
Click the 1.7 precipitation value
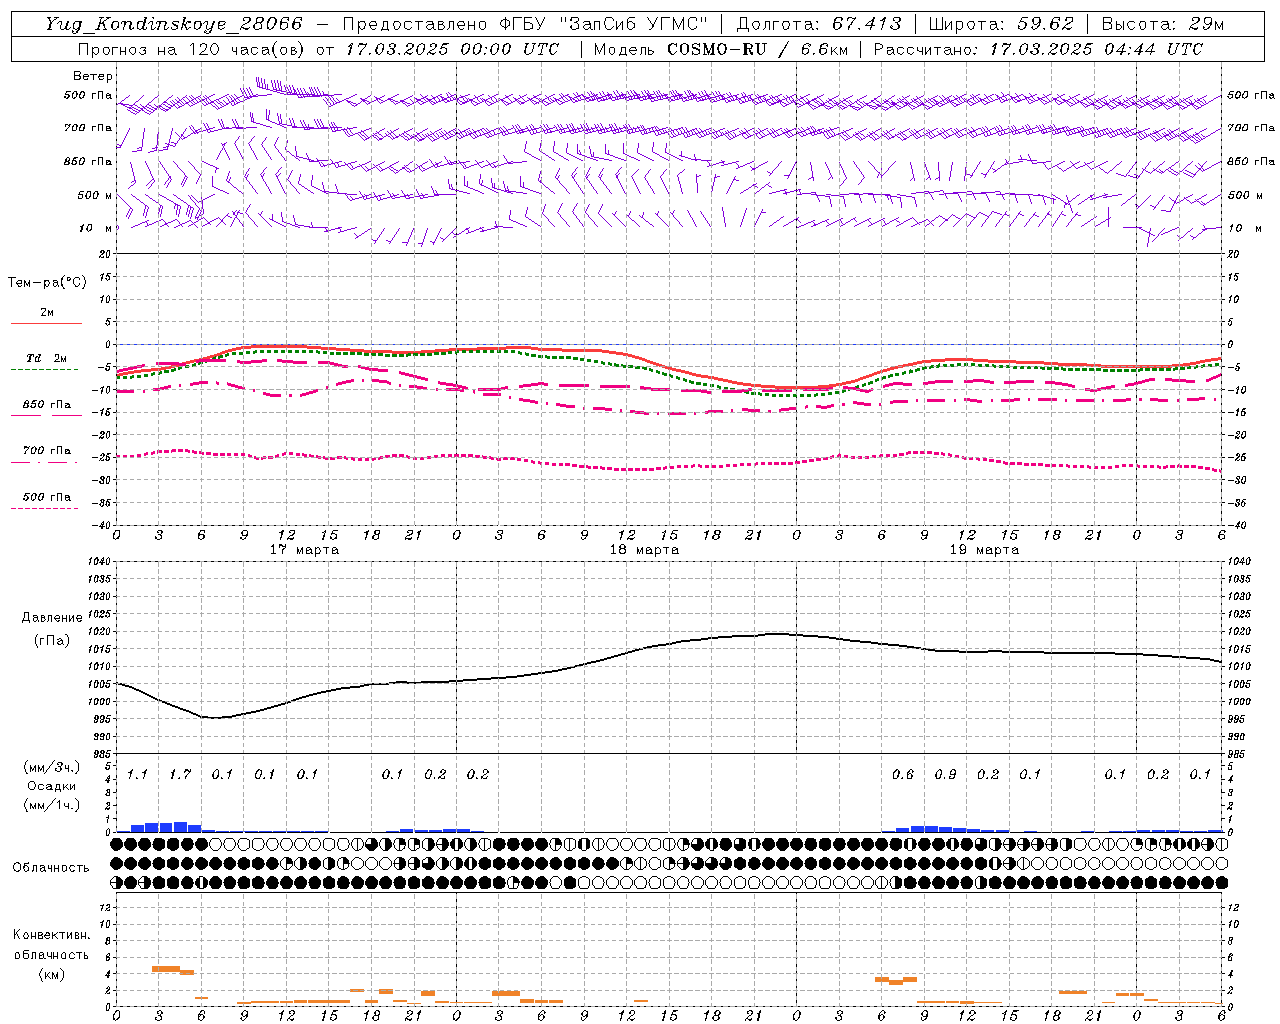click(180, 774)
